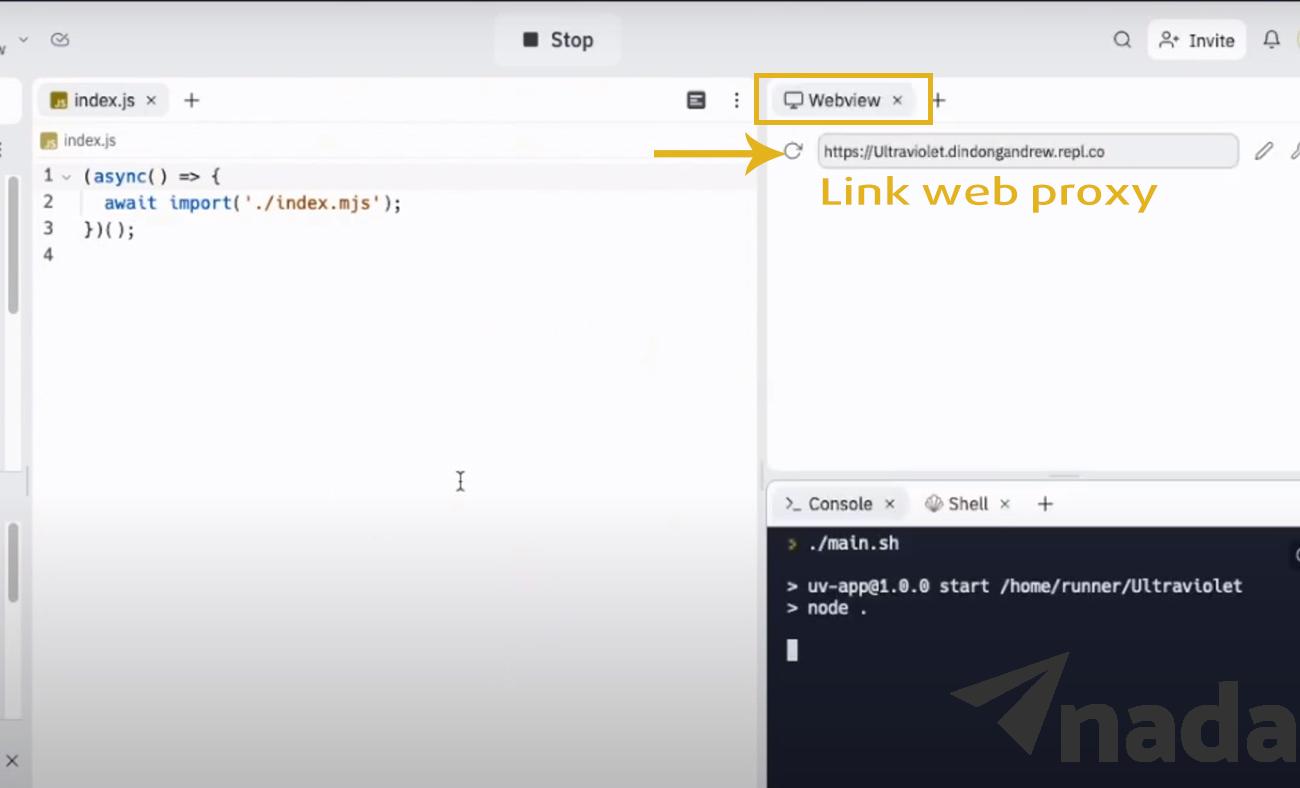This screenshot has height=788, width=1300.
Task: Click the index.js breadcrumb path
Action: point(79,141)
